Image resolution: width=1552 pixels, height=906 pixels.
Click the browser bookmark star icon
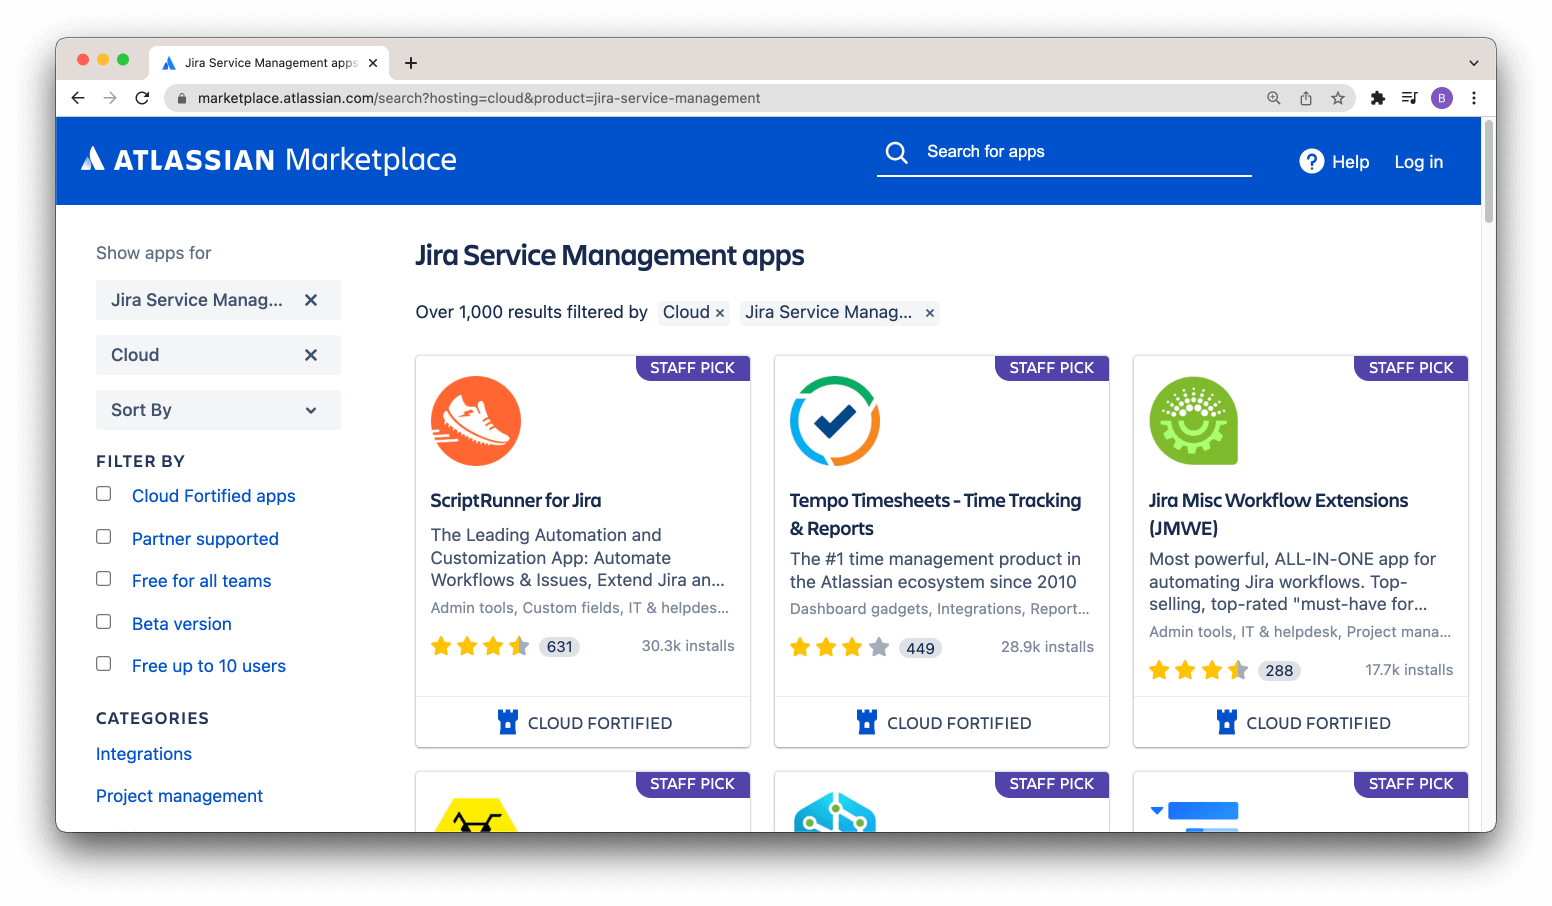click(x=1338, y=98)
